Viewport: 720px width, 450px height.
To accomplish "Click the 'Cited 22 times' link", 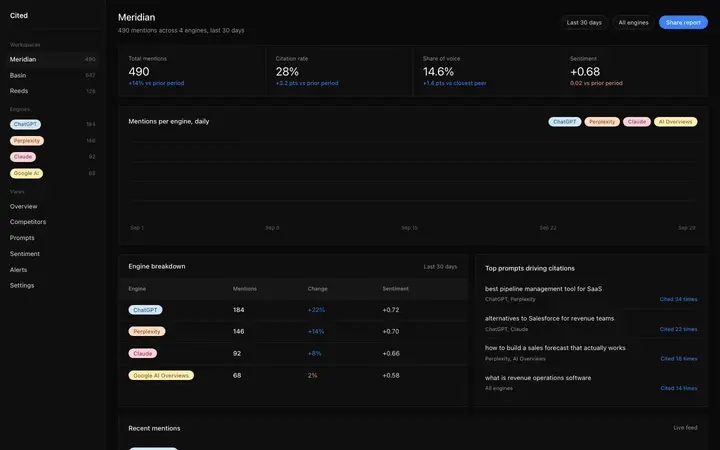I will [x=678, y=329].
